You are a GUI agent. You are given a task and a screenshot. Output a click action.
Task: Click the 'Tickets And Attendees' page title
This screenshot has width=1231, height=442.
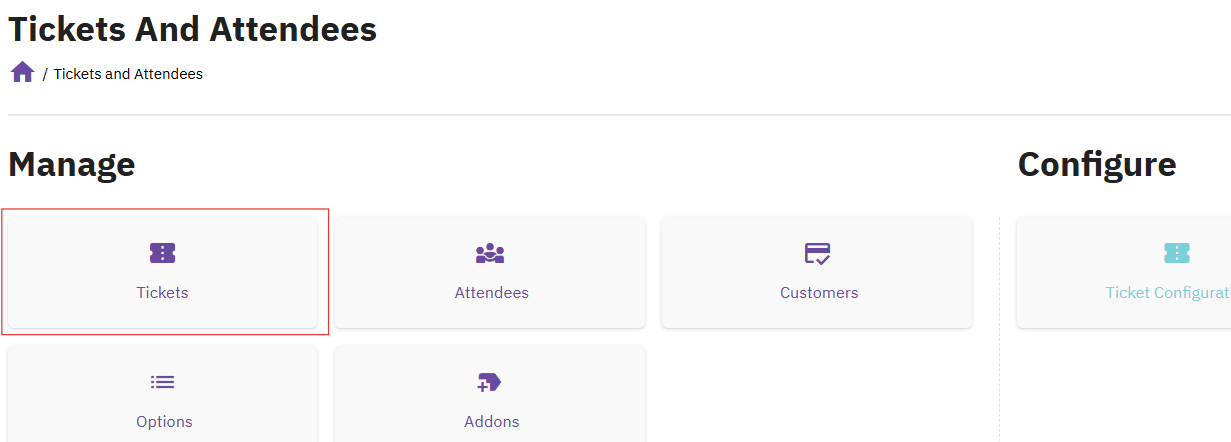[x=192, y=29]
